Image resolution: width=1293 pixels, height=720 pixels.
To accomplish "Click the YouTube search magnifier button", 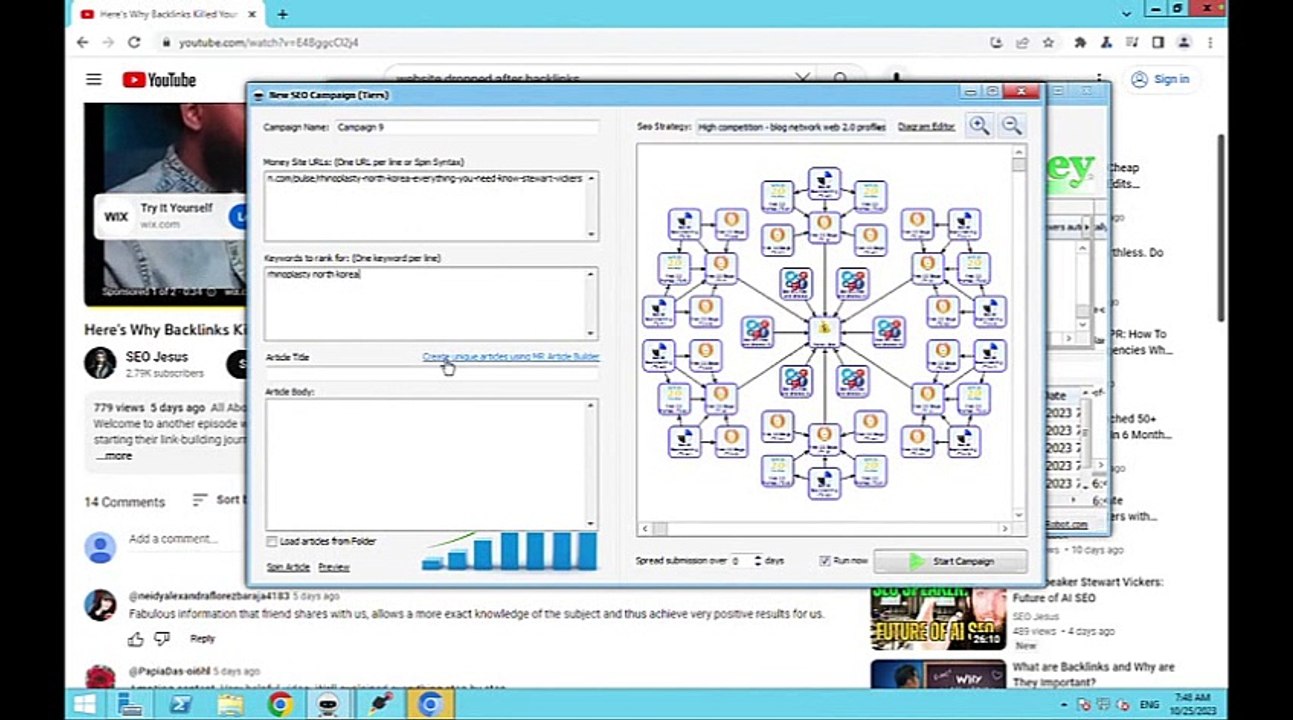I will tap(841, 78).
